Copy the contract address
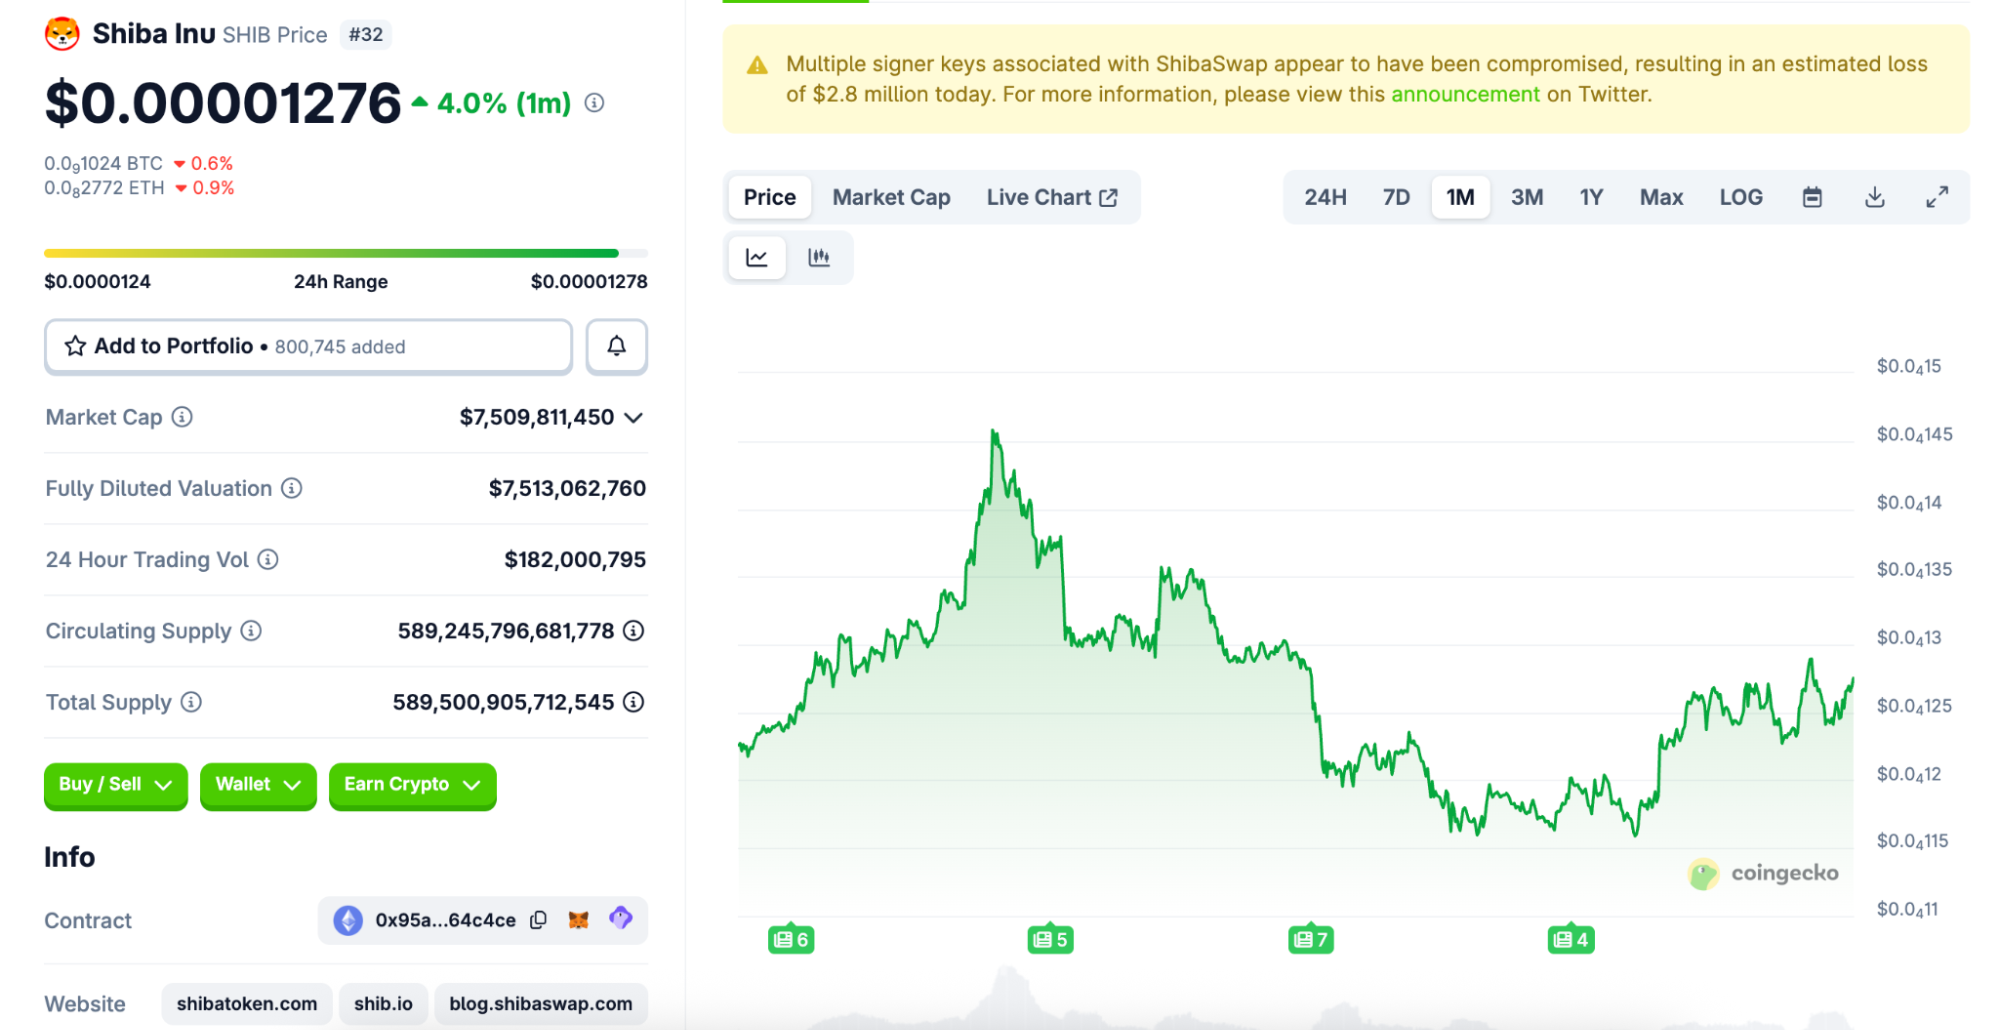The image size is (1999, 1030). pyautogui.click(x=538, y=920)
